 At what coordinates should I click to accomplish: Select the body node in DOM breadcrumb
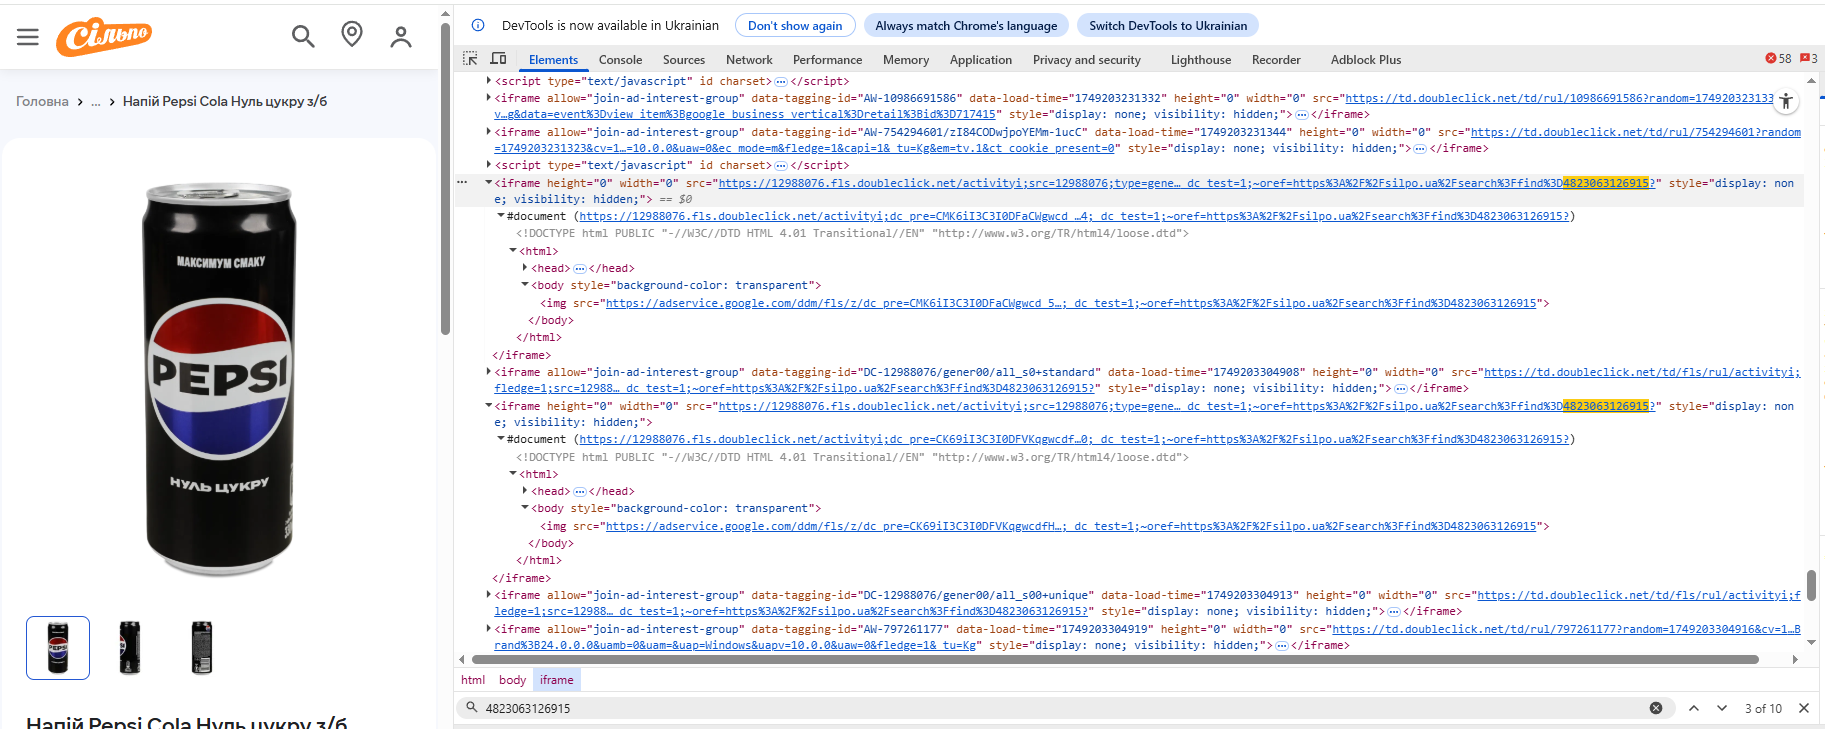coord(512,680)
